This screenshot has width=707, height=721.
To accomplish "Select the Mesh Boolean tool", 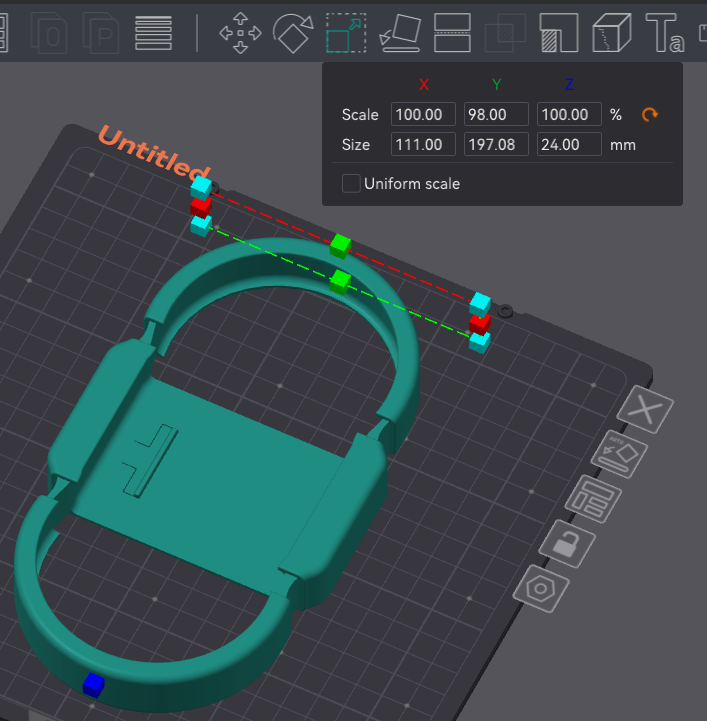I will [x=505, y=33].
